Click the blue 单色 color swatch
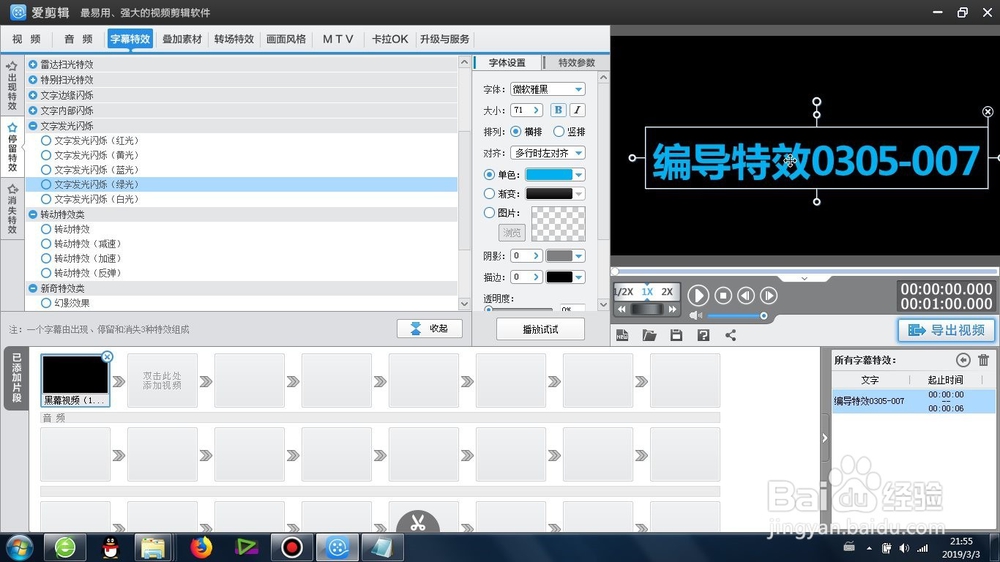Screen dimensions: 1000x562 pos(549,175)
